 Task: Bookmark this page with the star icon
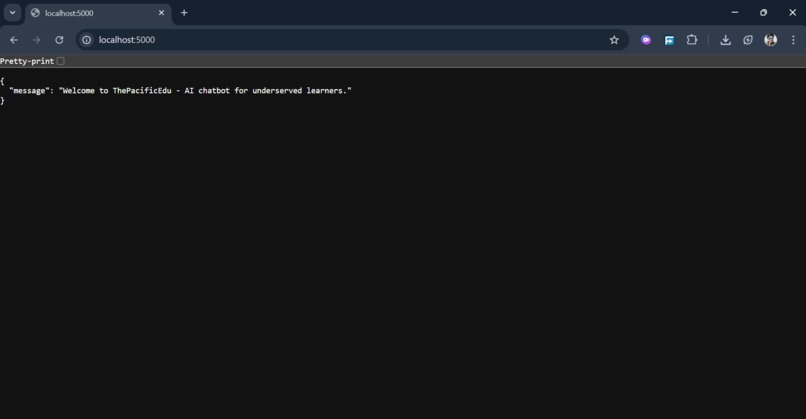click(x=614, y=40)
